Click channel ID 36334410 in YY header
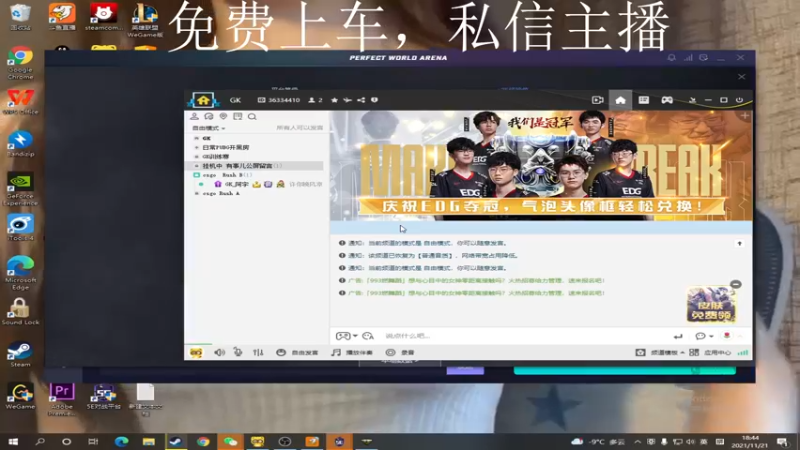 pos(279,100)
